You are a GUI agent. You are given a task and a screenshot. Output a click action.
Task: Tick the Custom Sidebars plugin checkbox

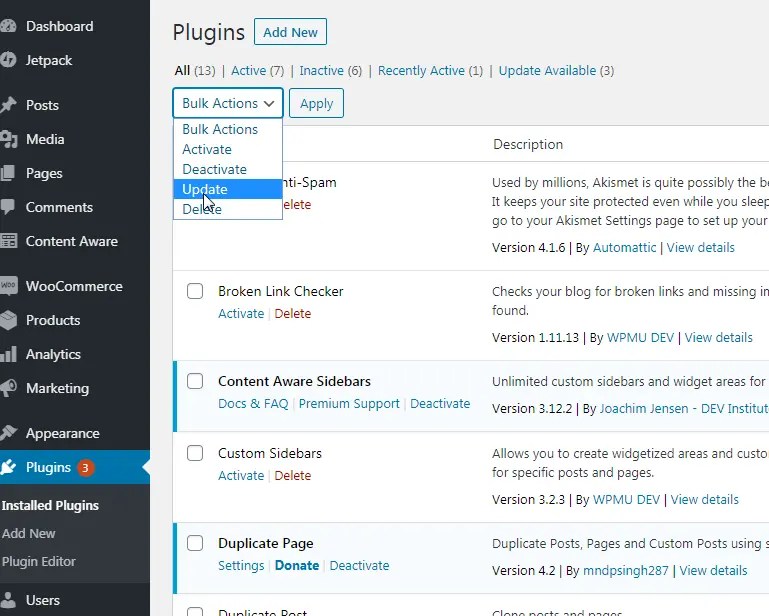point(195,453)
